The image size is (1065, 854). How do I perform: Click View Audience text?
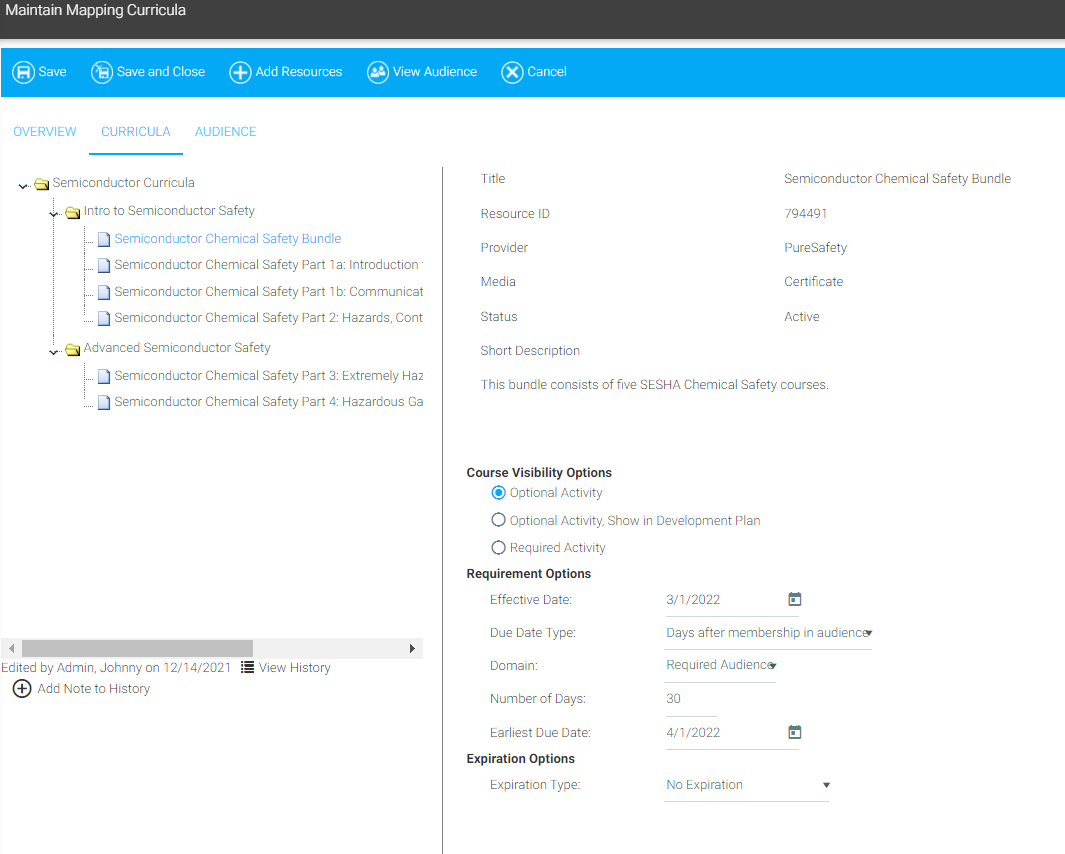[435, 72]
